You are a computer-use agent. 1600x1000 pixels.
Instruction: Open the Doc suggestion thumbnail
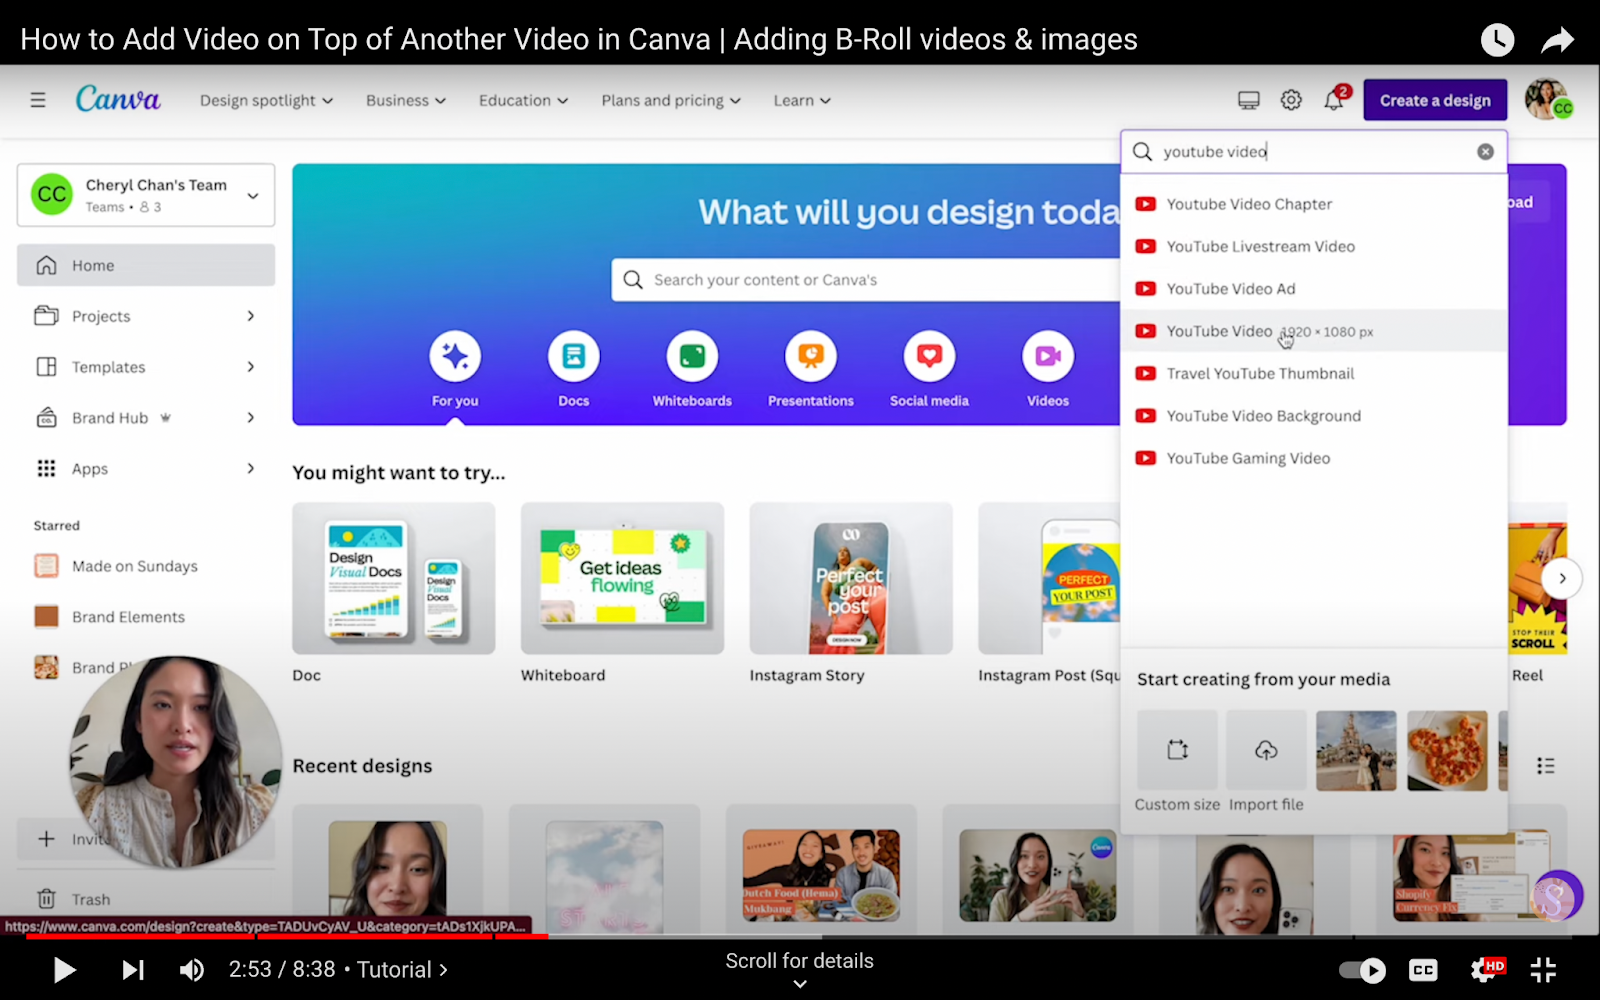click(x=393, y=579)
